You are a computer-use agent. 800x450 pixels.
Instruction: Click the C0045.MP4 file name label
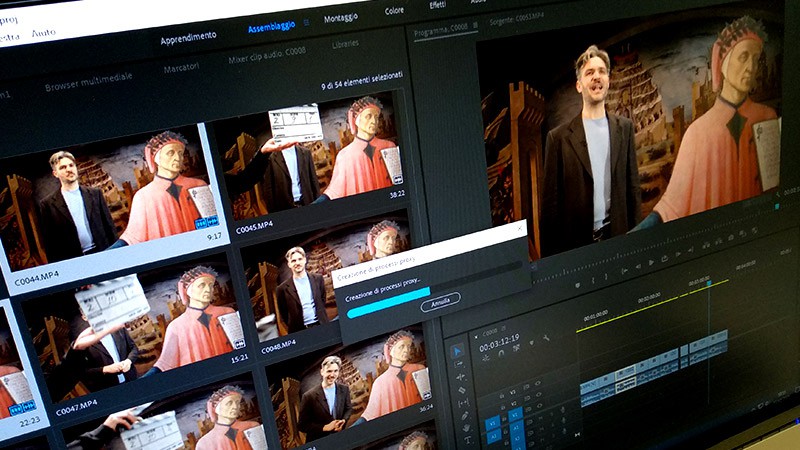[255, 227]
